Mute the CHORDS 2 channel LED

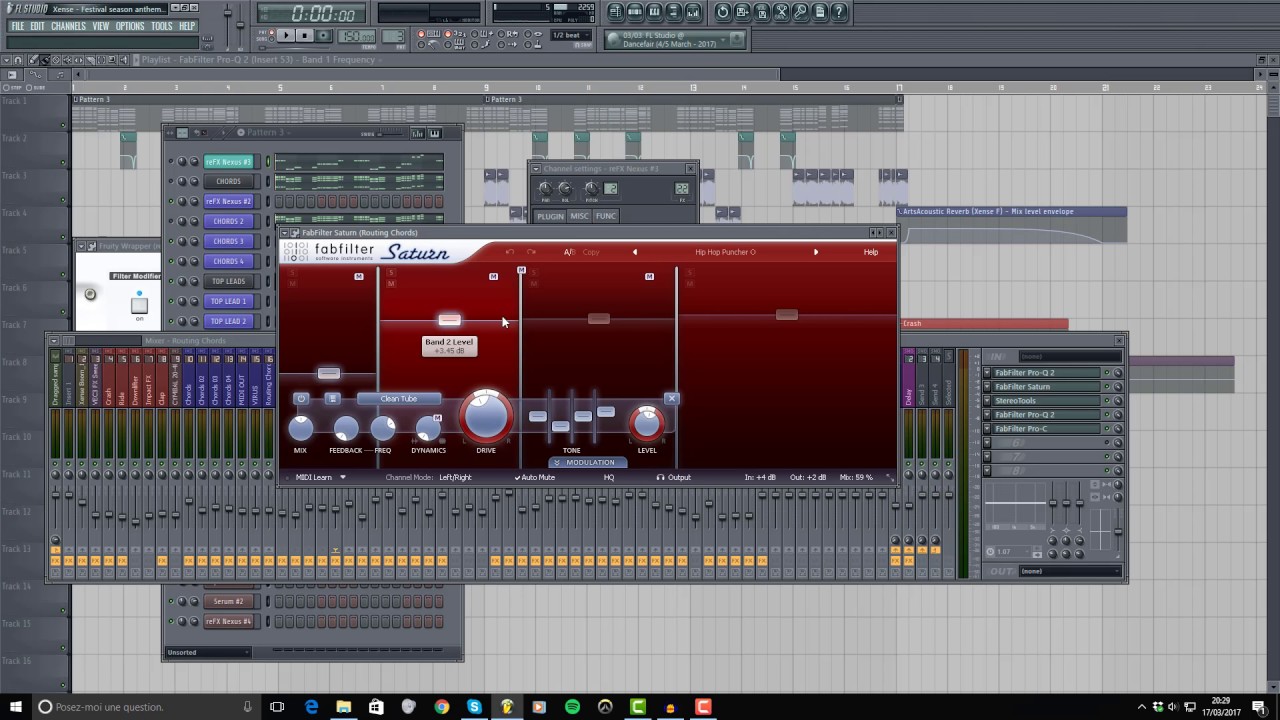(171, 221)
